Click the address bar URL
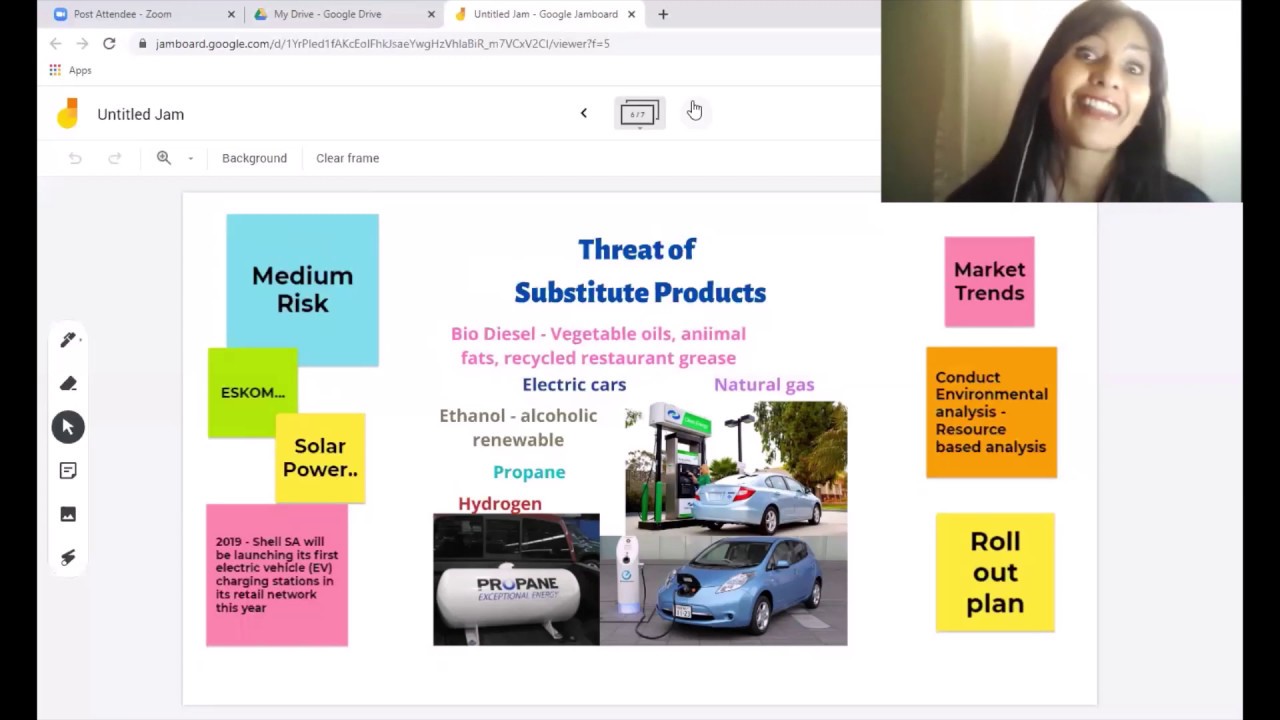 [382, 43]
